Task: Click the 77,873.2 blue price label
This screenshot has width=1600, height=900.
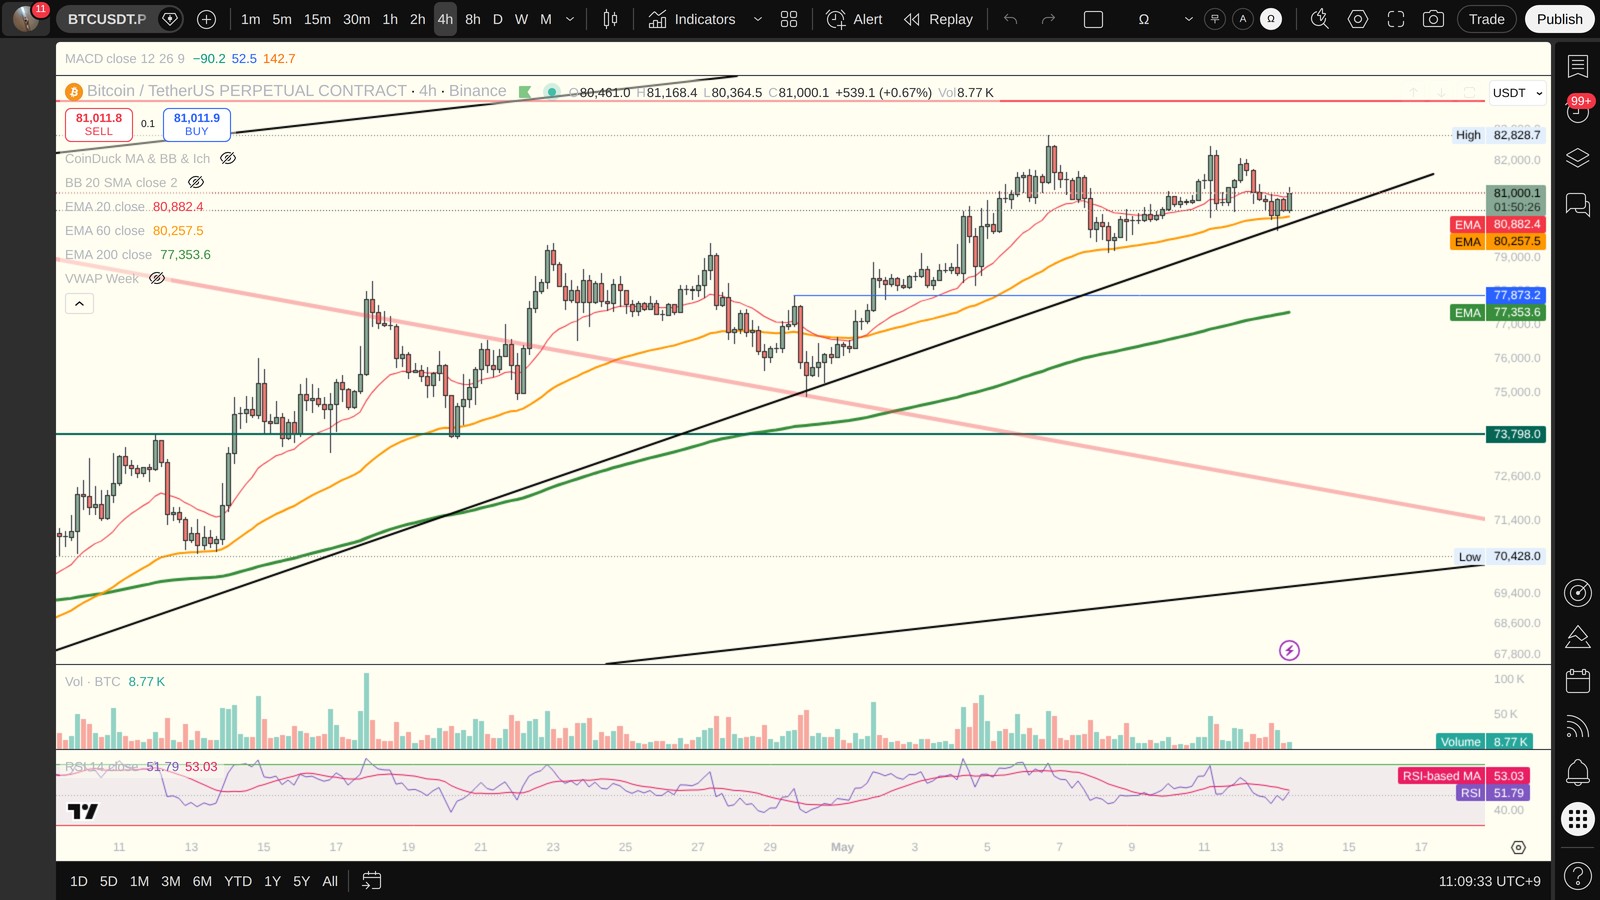Action: point(1517,295)
